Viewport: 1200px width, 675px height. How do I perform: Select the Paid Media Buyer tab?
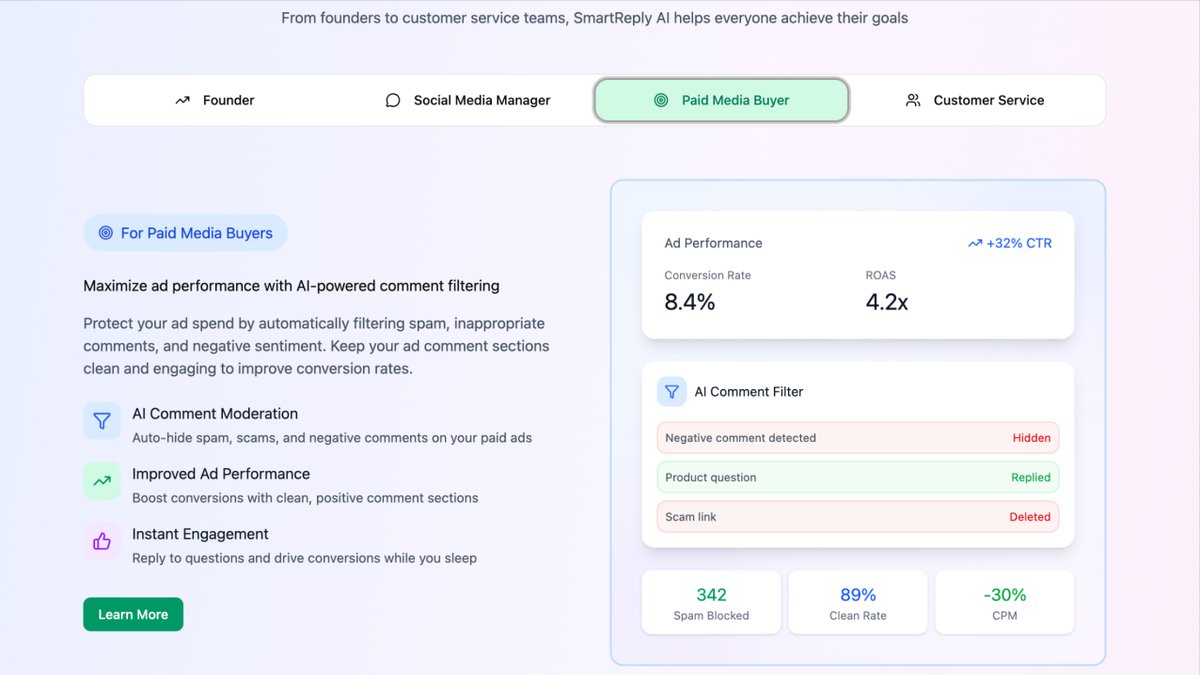721,100
